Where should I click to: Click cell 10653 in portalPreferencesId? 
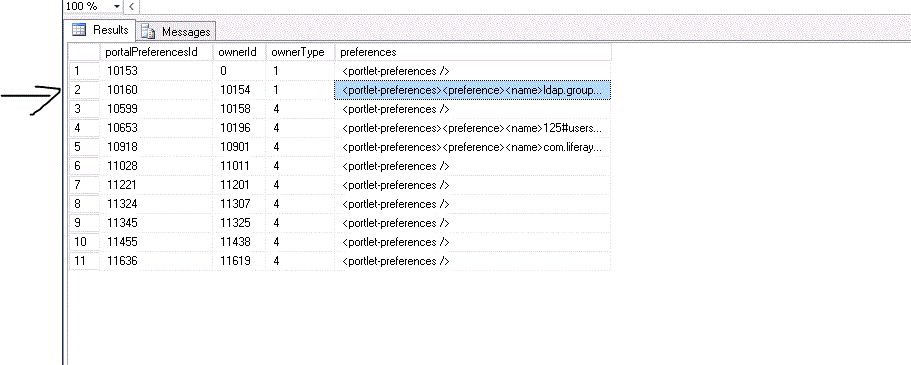156,128
